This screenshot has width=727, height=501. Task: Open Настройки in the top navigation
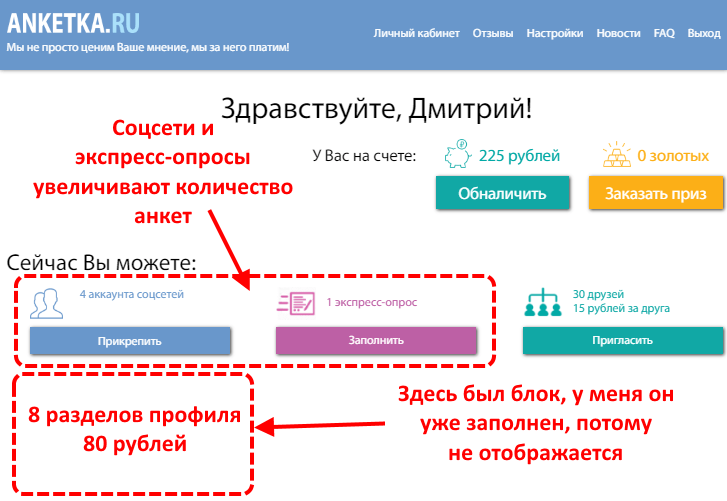555,33
